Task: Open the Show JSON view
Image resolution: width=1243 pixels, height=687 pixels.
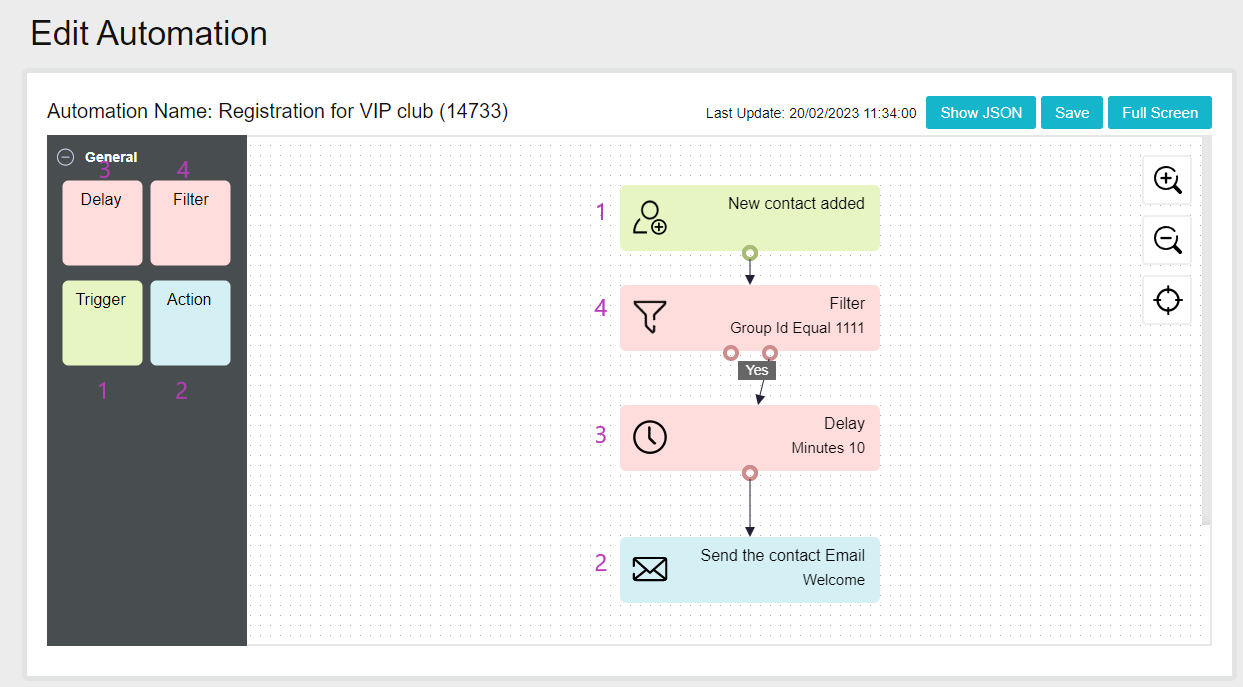Action: coord(981,113)
